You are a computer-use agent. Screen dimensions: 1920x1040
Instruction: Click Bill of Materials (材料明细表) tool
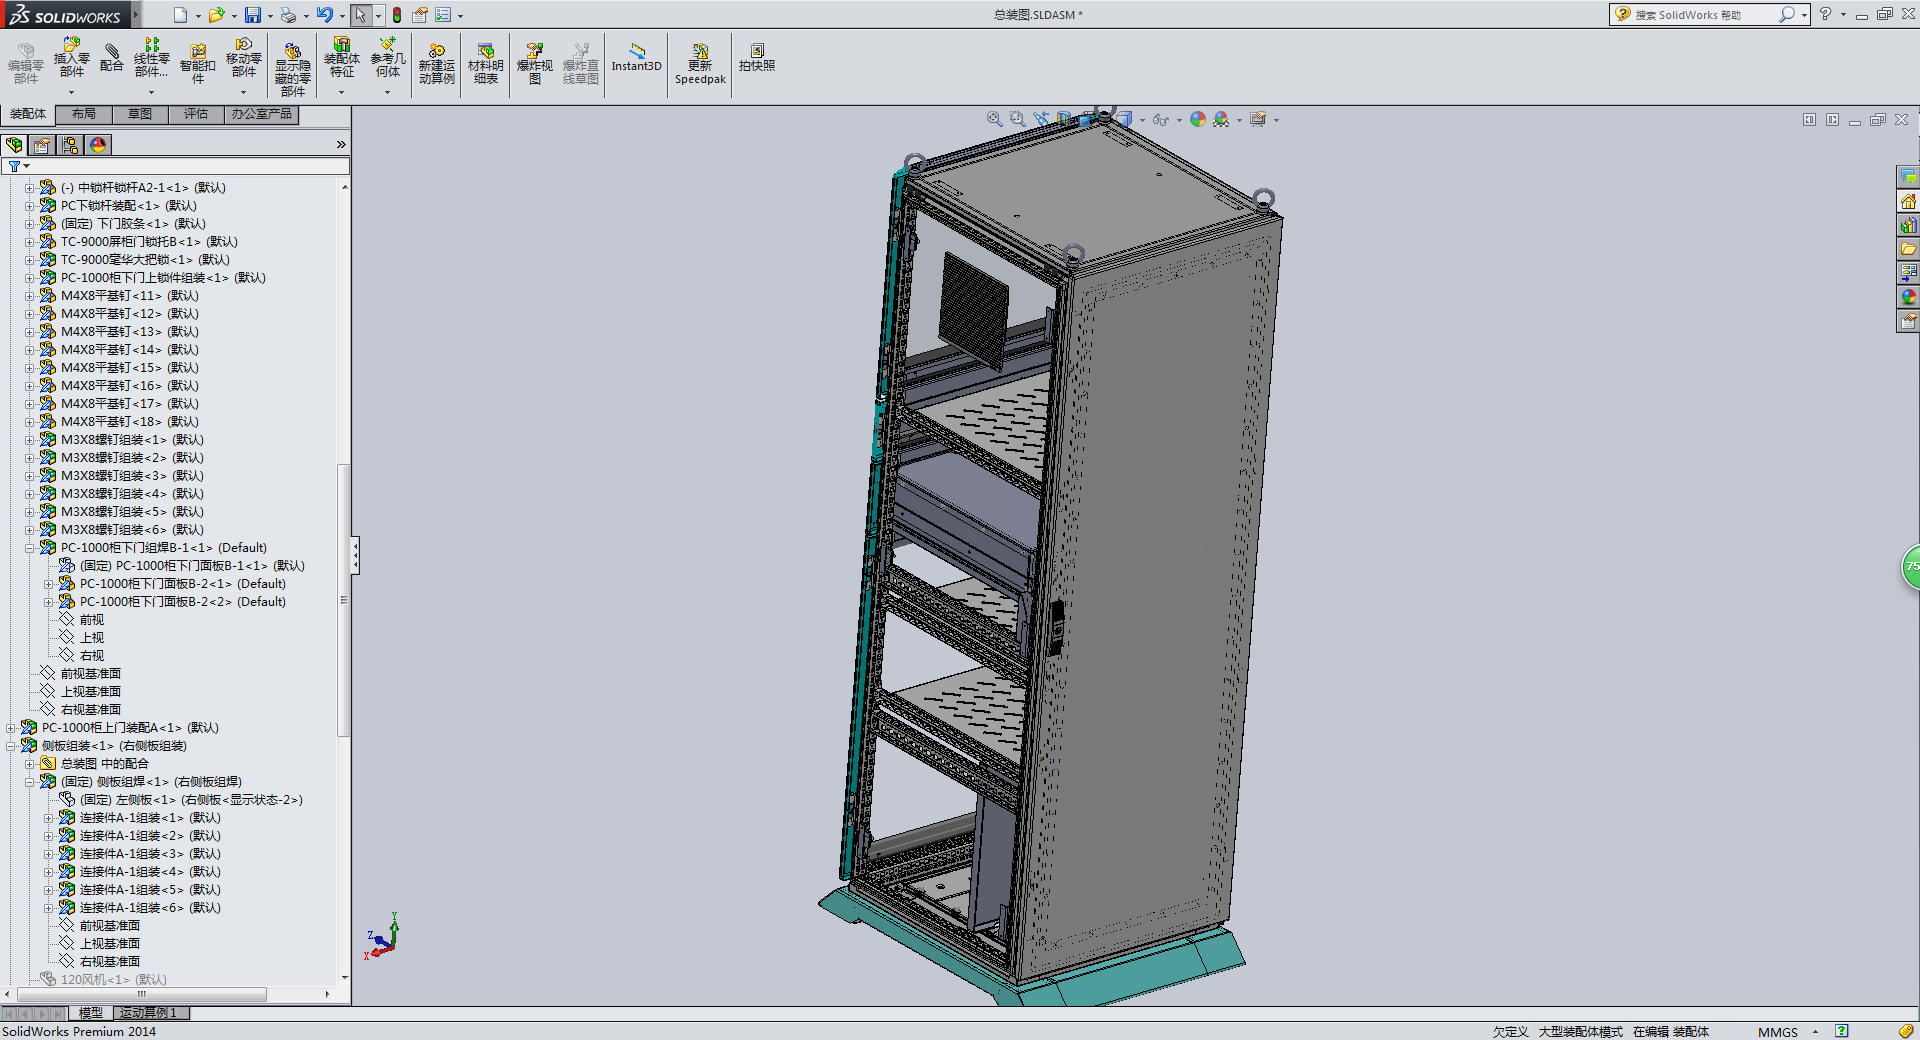click(x=485, y=65)
